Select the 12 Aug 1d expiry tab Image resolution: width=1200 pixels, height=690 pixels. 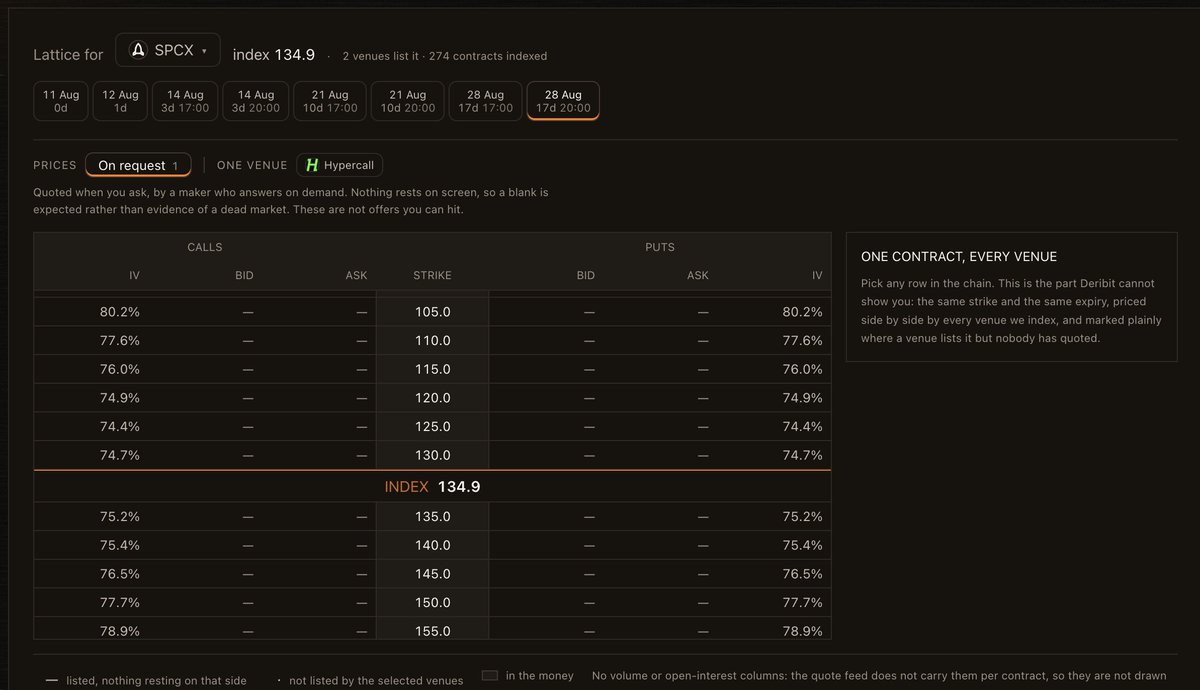click(x=121, y=101)
